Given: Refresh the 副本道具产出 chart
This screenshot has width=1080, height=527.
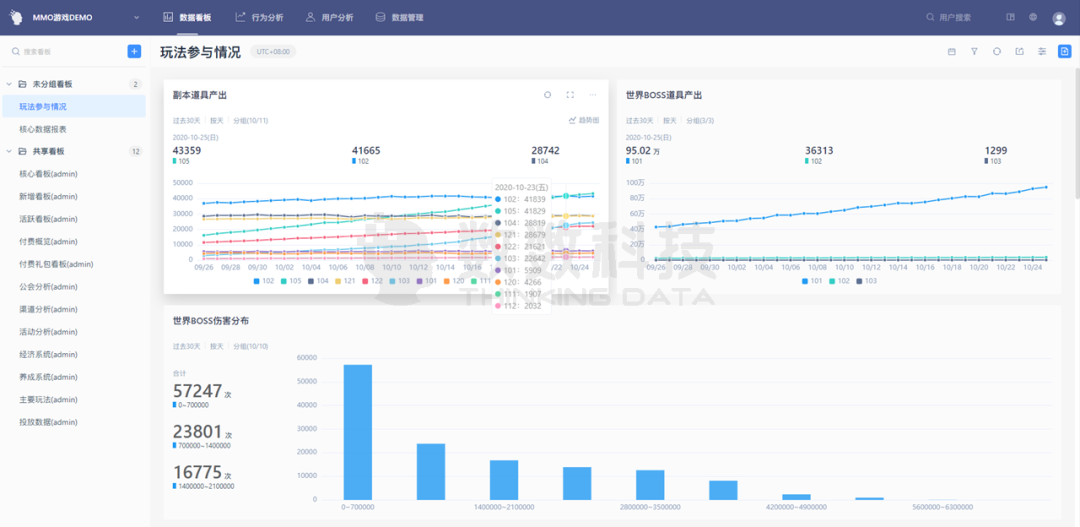Looking at the screenshot, I should pos(548,95).
